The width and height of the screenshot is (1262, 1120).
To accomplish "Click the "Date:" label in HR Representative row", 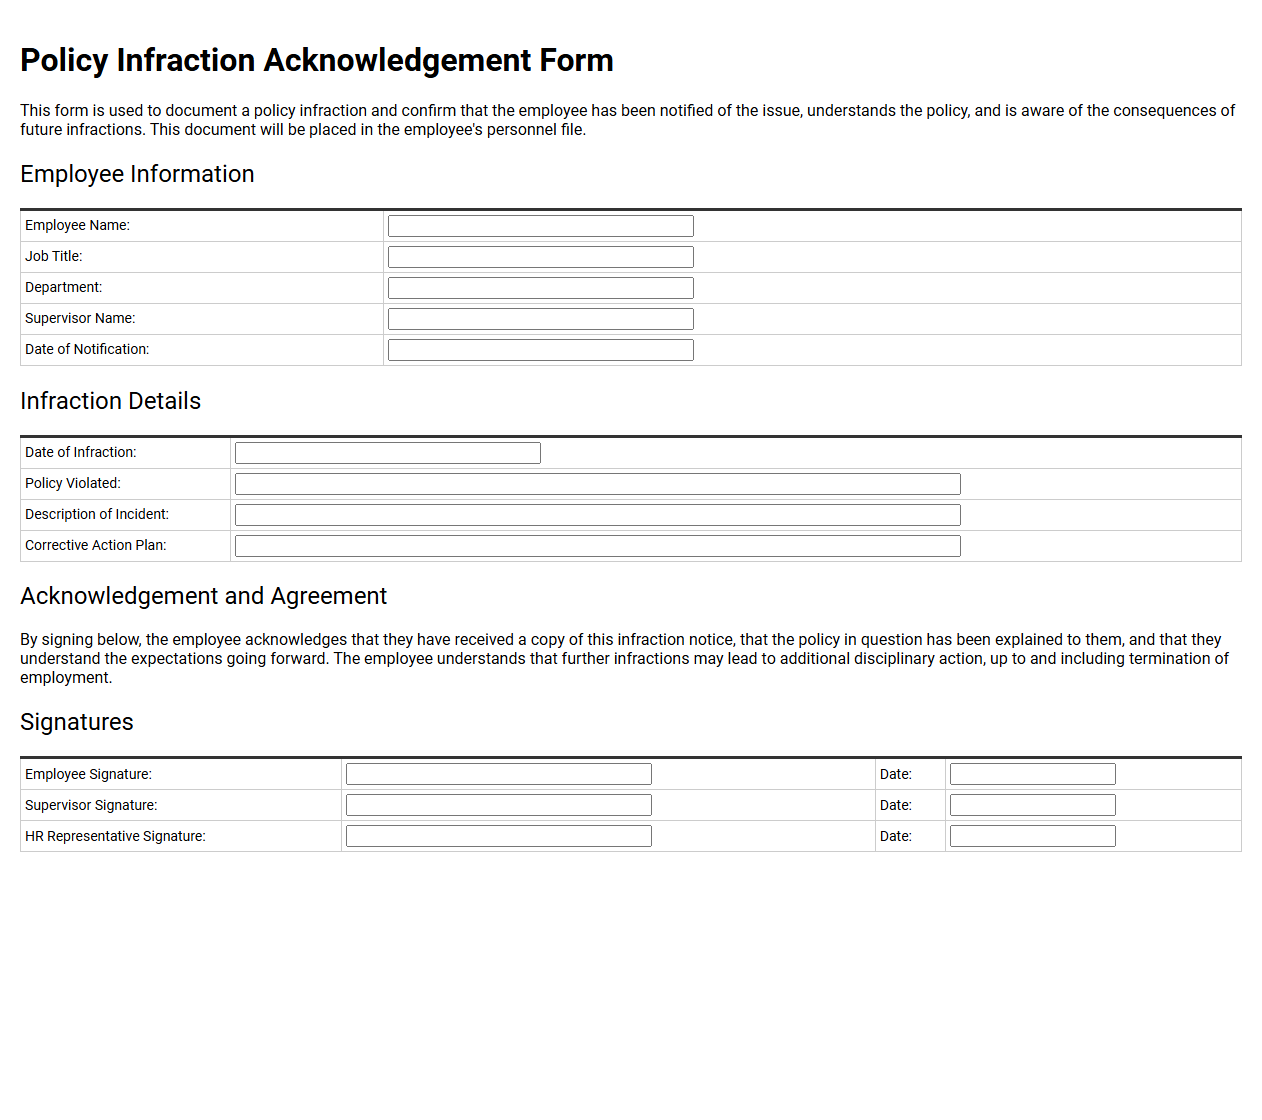I will tap(896, 837).
